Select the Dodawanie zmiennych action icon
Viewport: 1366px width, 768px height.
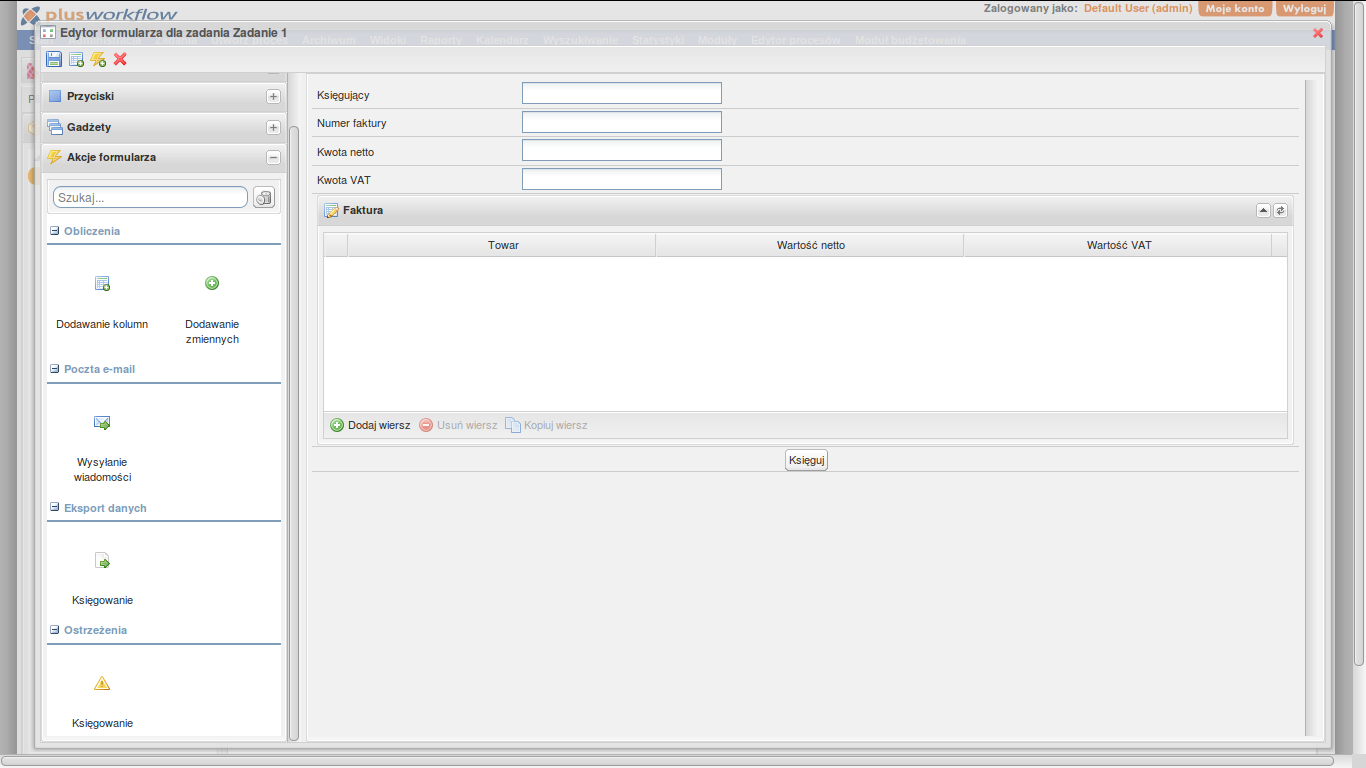[x=212, y=283]
